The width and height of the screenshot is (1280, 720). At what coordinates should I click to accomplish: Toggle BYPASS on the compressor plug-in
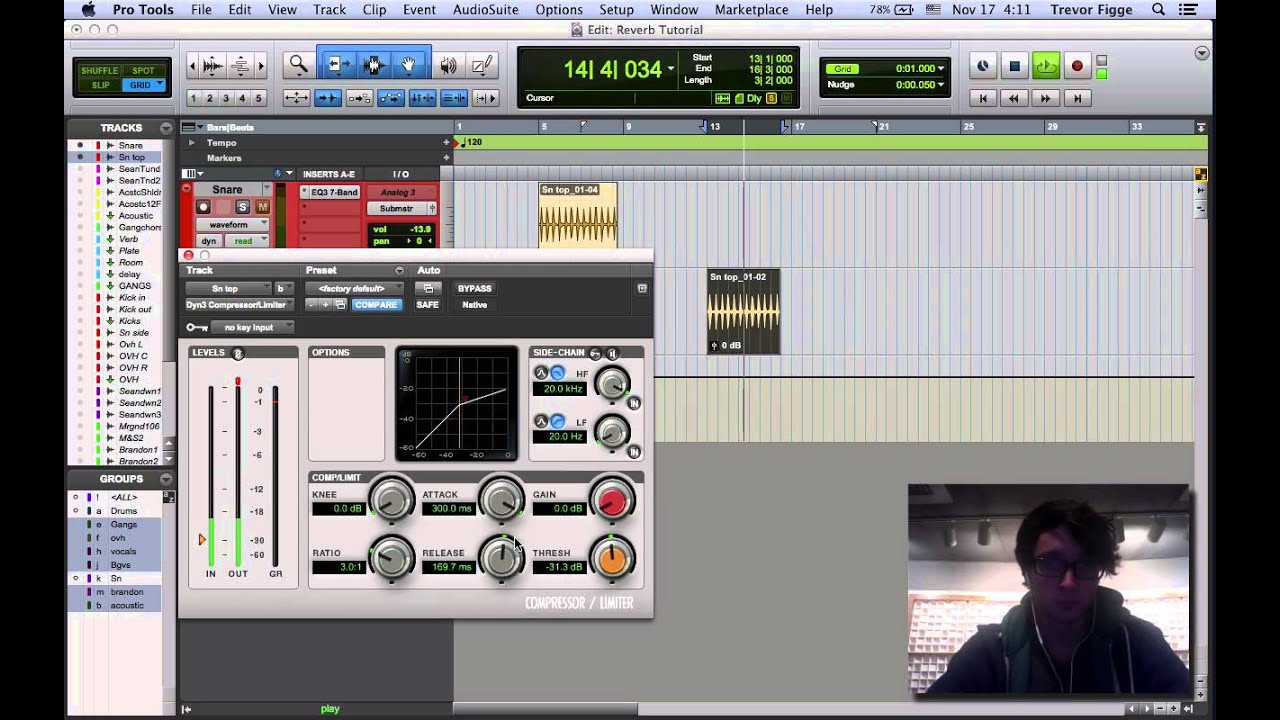474,289
